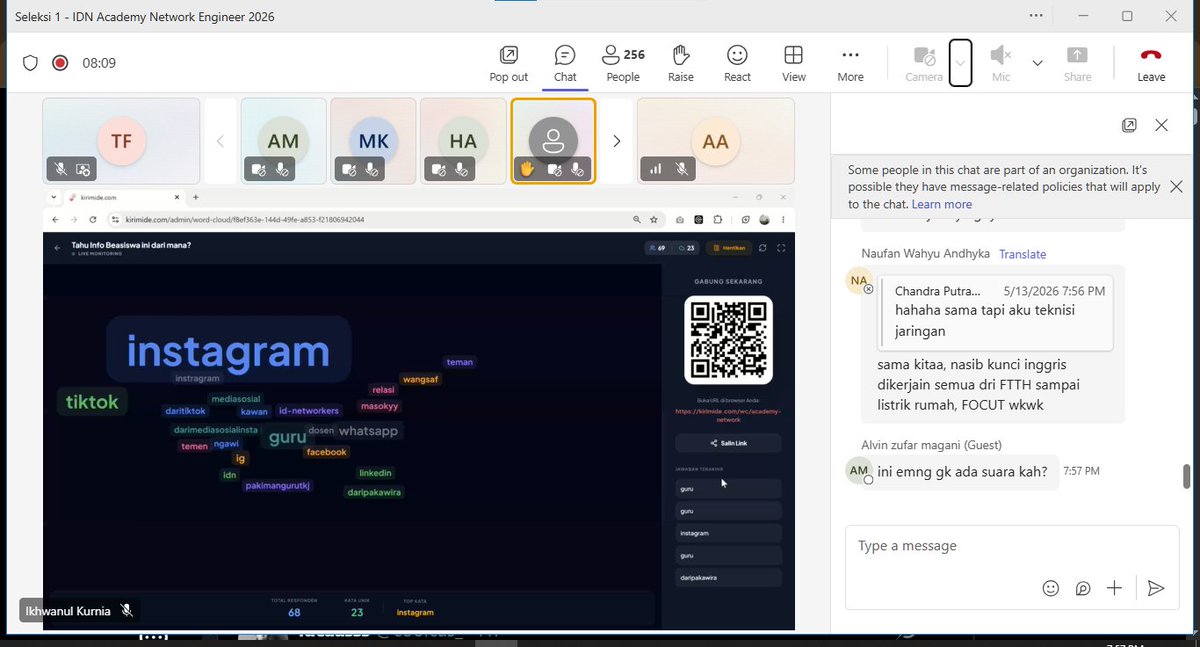Click the red recording indicator icon

(60, 63)
